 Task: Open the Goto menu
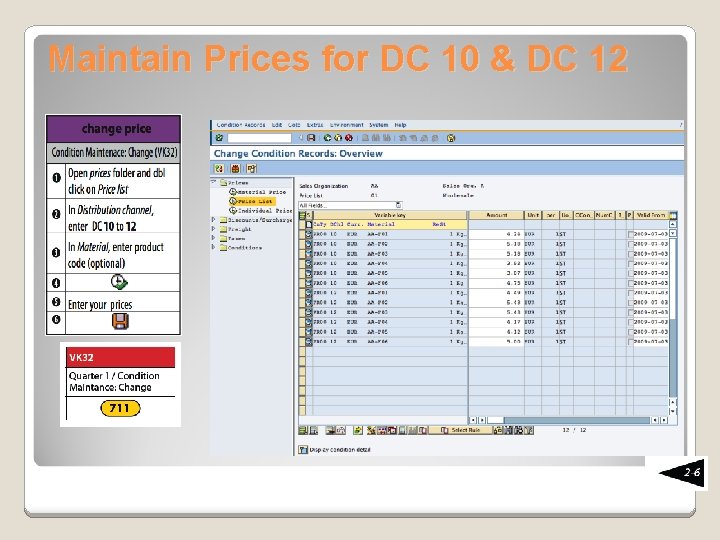coord(294,125)
